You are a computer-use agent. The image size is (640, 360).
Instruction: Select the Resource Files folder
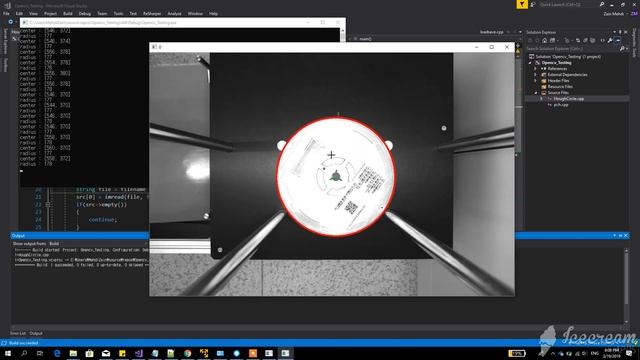(x=559, y=87)
